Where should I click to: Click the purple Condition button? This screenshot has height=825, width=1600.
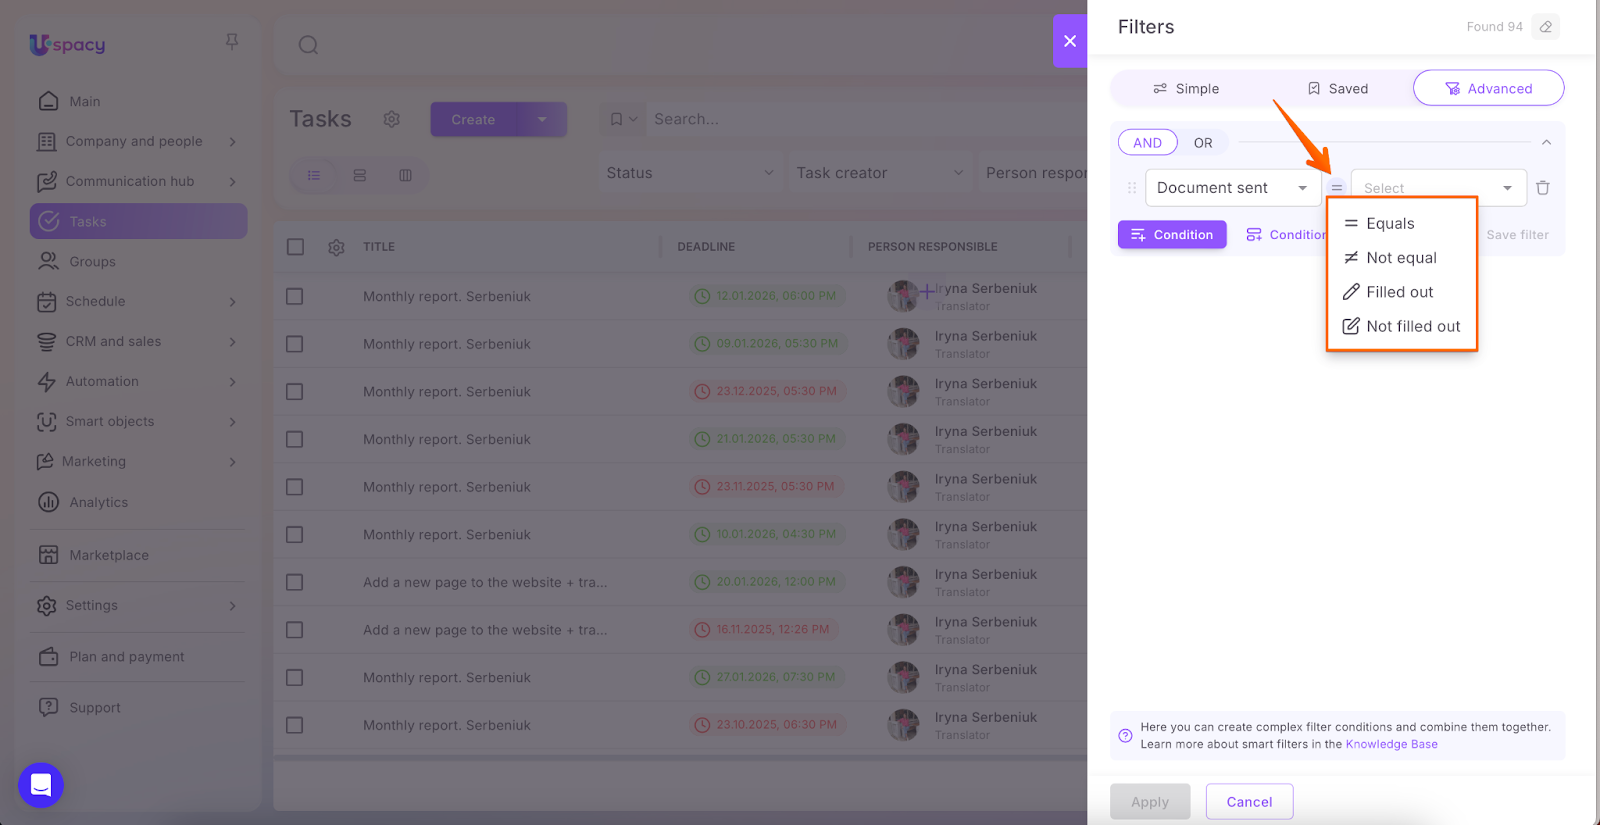[x=1172, y=235]
